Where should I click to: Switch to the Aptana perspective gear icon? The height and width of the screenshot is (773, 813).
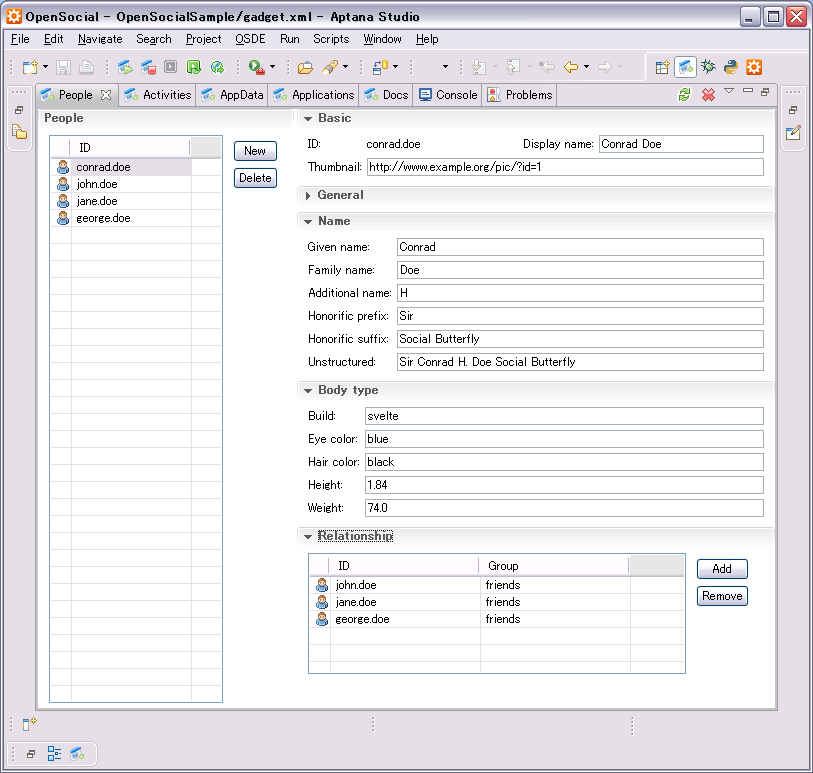754,67
